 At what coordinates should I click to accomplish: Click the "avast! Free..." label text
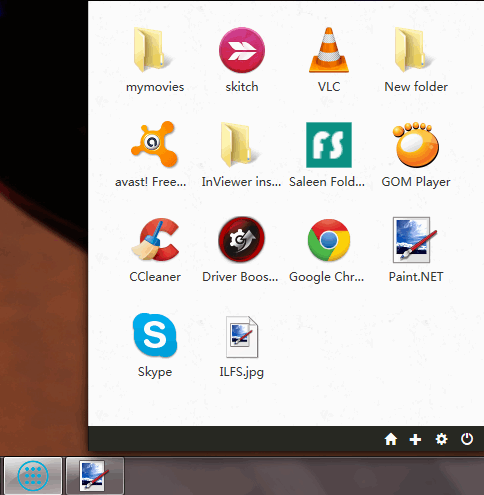[x=151, y=182]
